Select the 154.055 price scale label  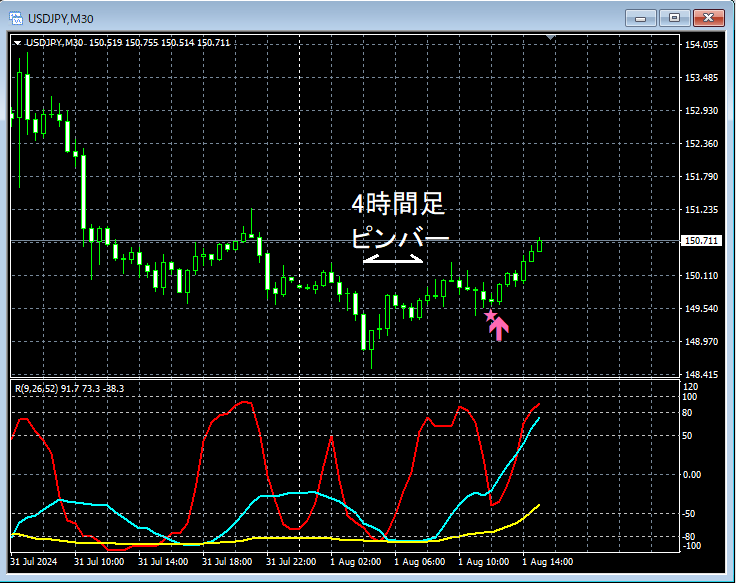click(x=701, y=45)
